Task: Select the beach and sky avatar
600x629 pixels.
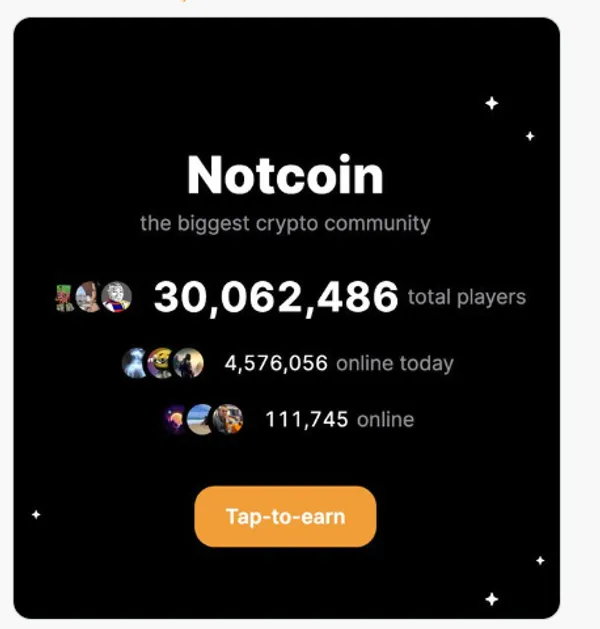Action: (201, 419)
